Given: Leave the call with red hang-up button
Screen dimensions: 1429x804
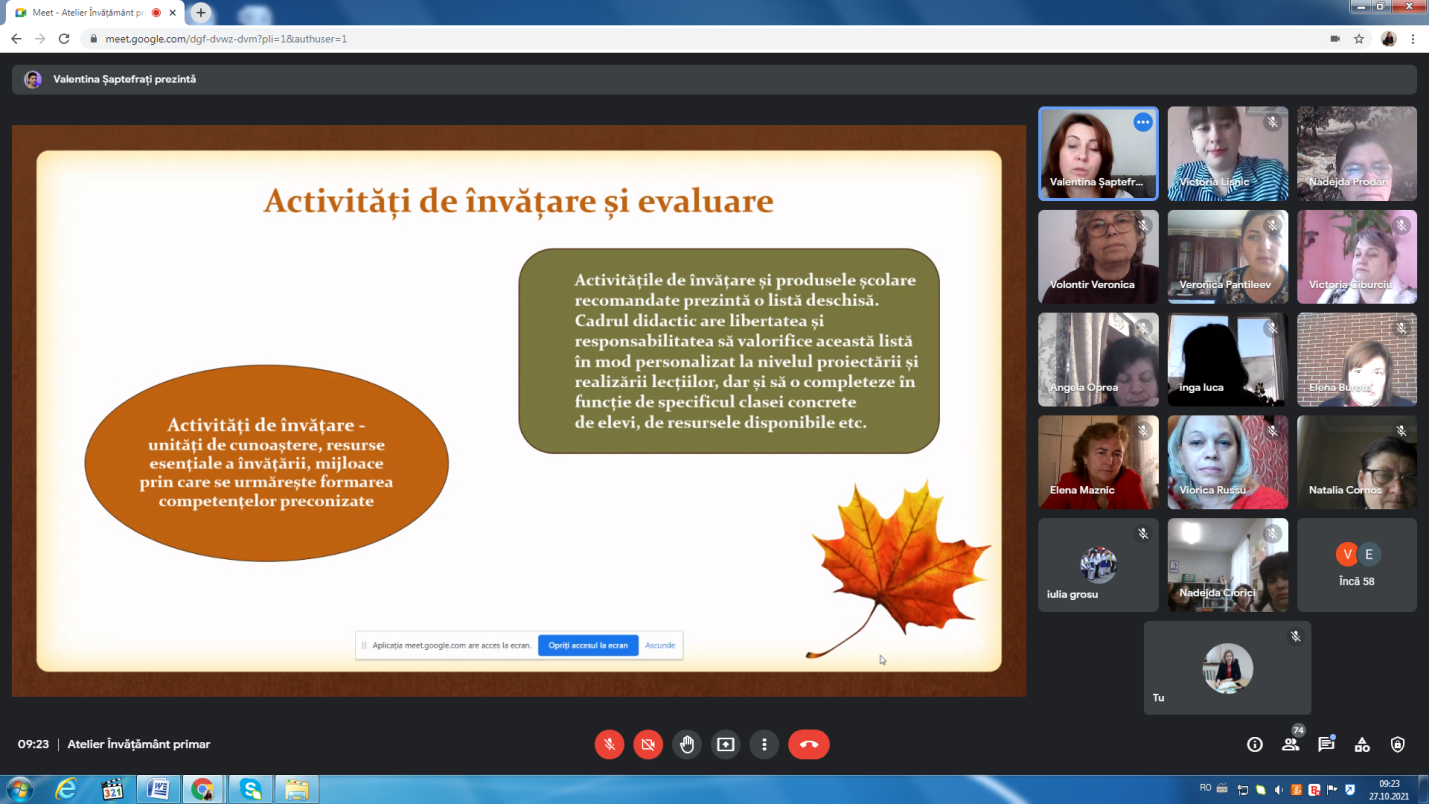Looking at the screenshot, I should (809, 744).
